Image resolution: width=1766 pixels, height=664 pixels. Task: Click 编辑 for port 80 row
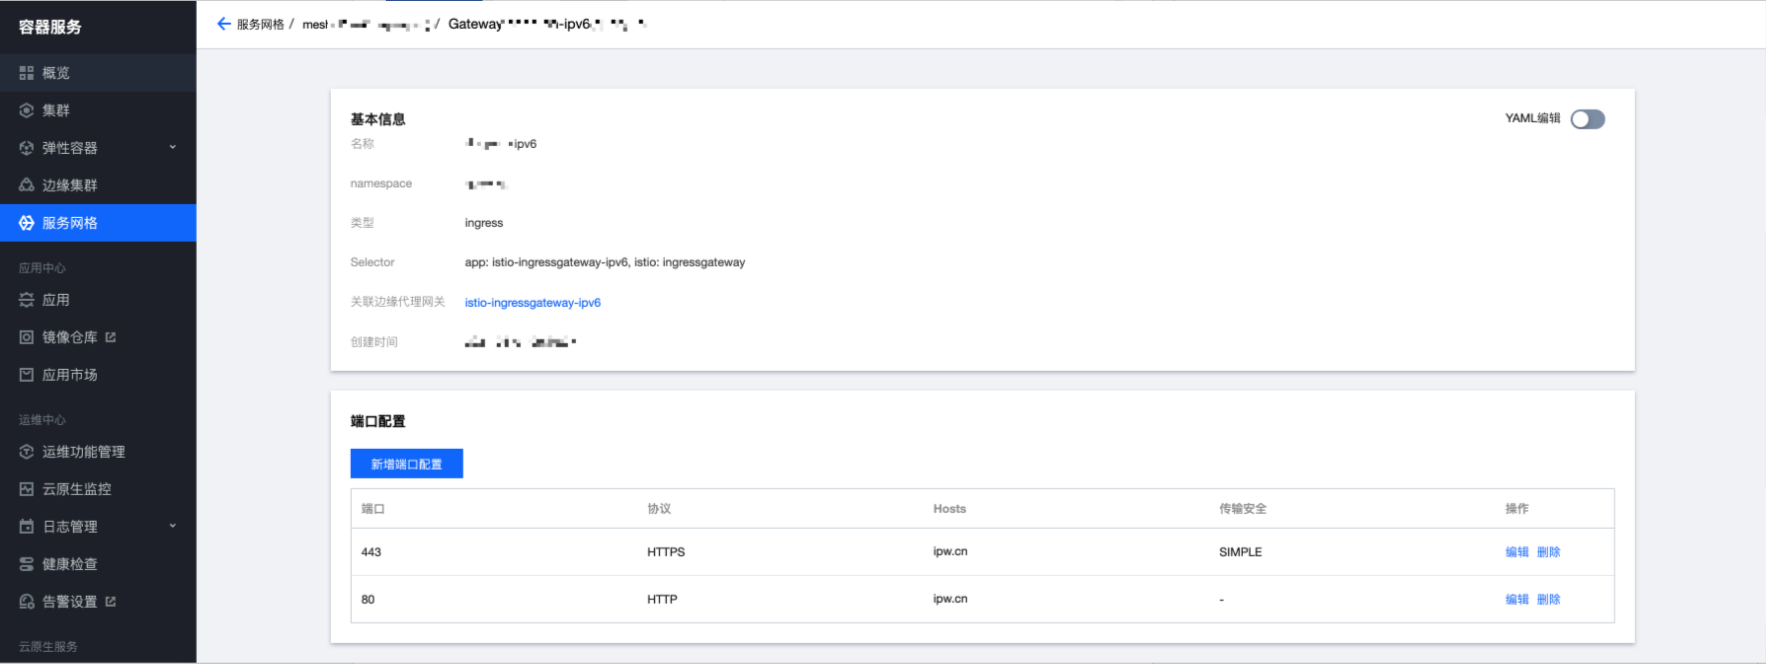tap(1517, 599)
